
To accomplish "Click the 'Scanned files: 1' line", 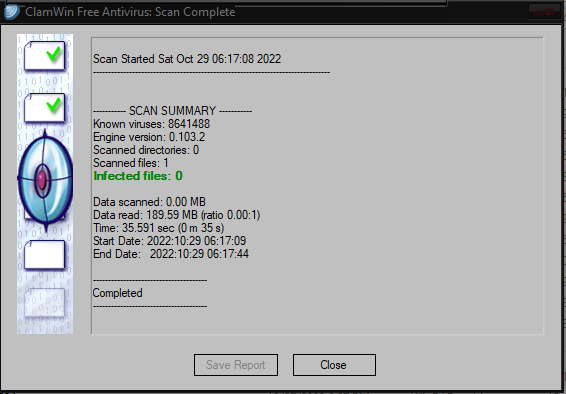I will pyautogui.click(x=131, y=163).
